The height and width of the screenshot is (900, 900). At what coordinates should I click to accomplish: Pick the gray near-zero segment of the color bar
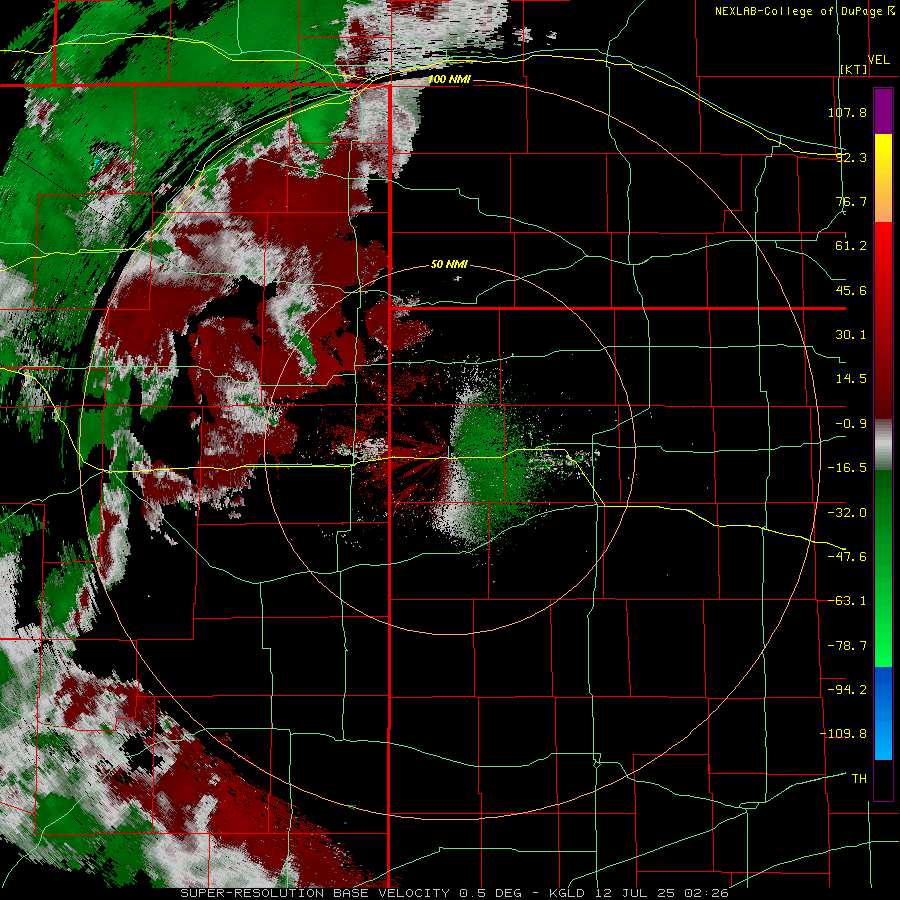point(883,445)
